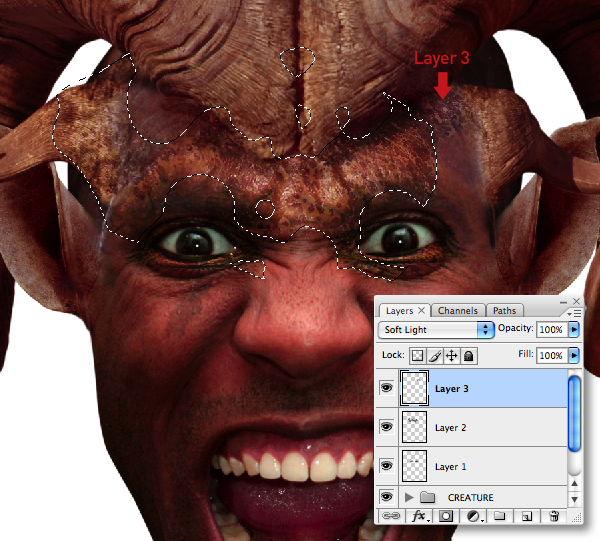Switch to the Channels tab

coord(458,311)
